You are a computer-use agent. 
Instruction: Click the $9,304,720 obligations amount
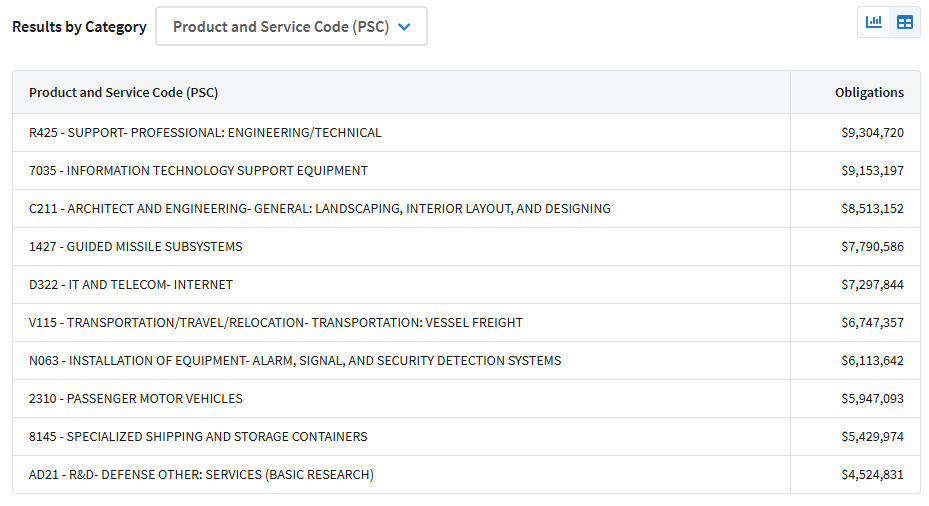point(872,133)
